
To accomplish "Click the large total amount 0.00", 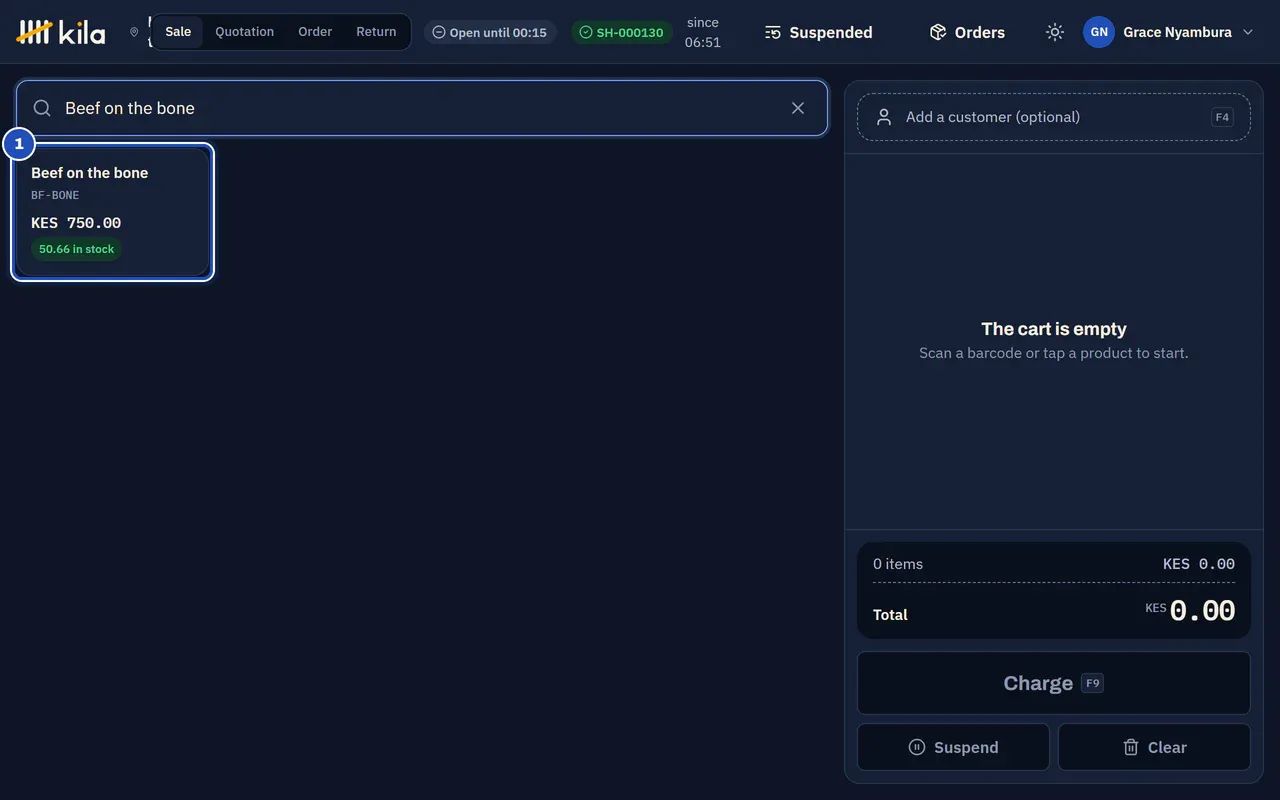I will 1202,610.
